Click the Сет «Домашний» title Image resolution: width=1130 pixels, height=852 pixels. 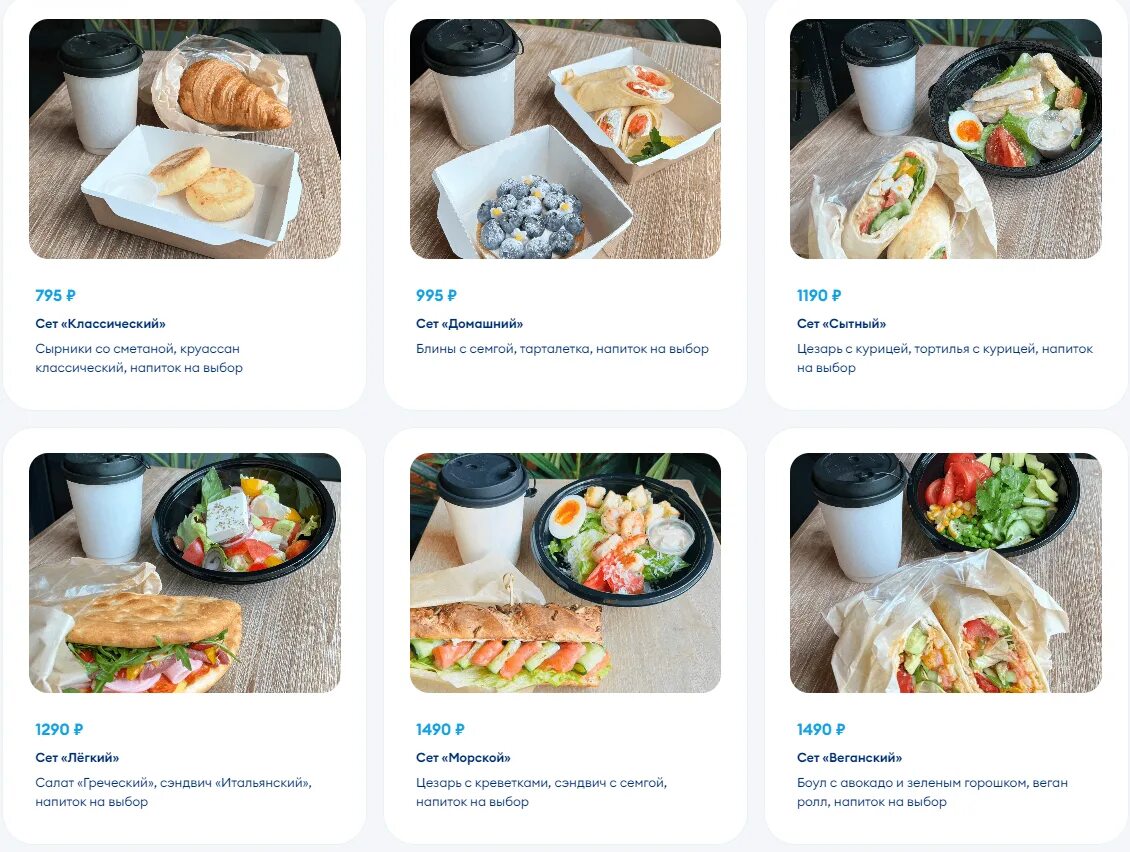(x=469, y=324)
